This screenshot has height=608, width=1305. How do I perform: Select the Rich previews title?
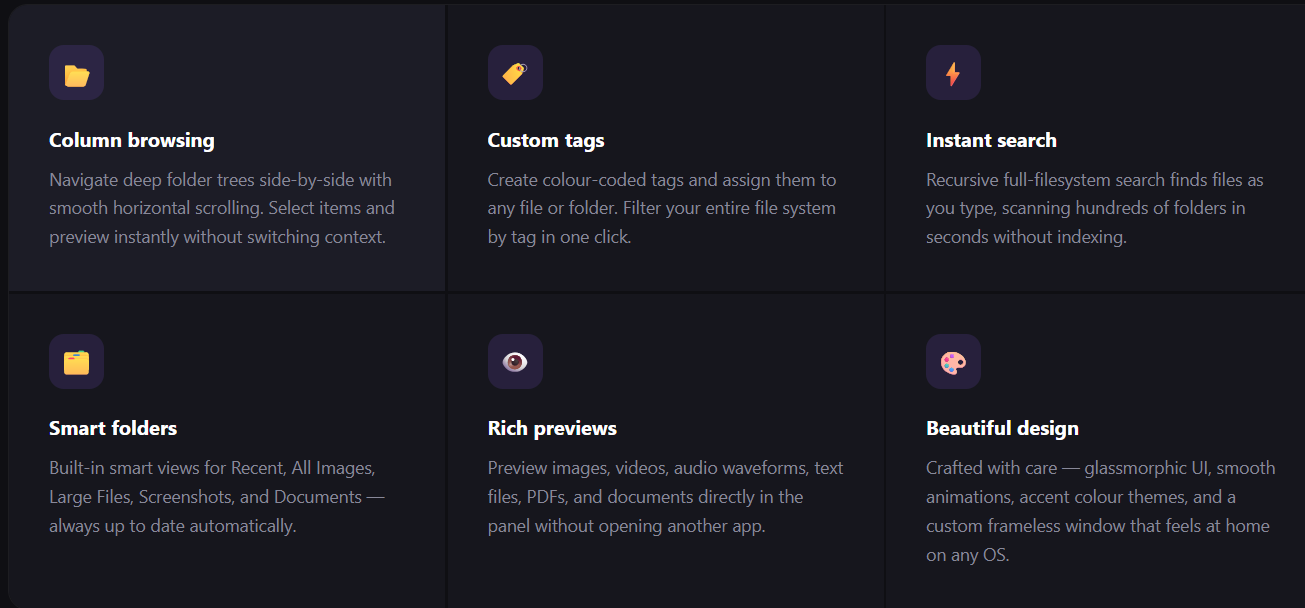[552, 428]
